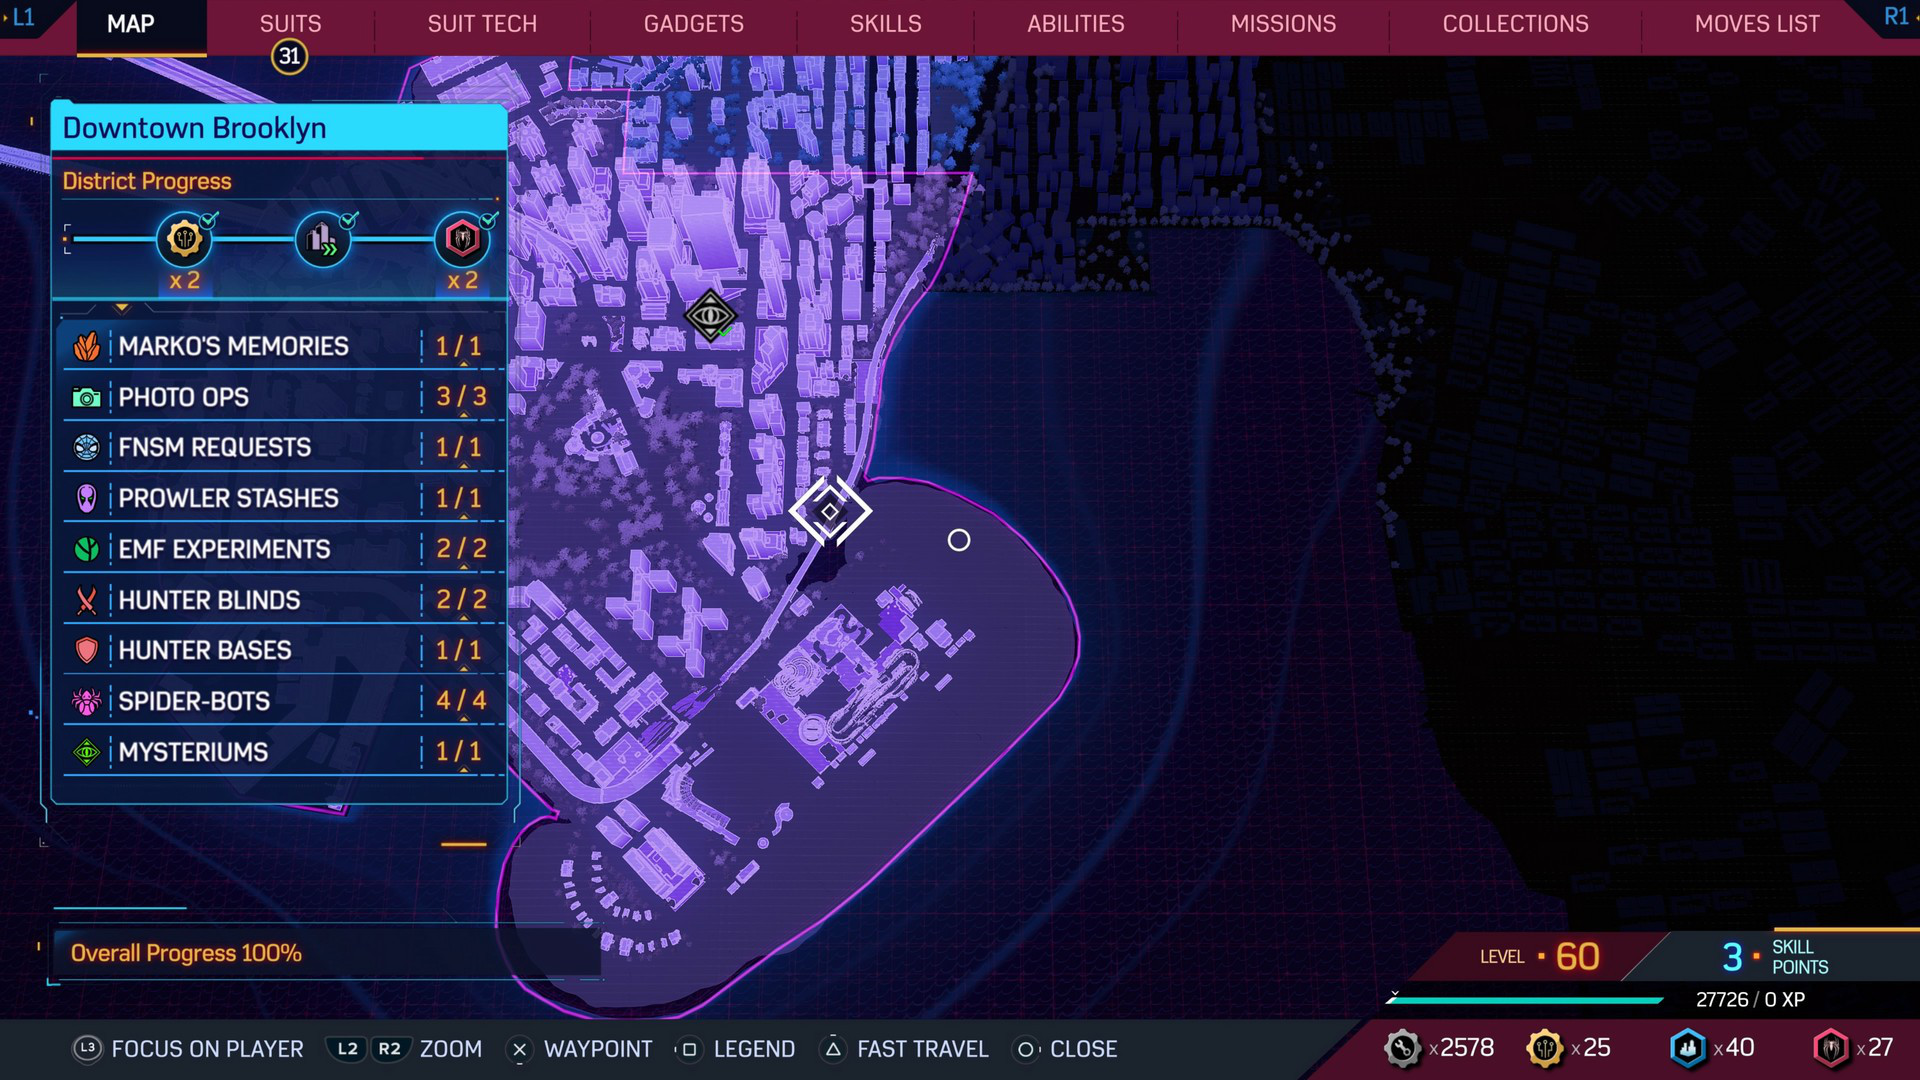
Task: Click the EMF Experiments green icon
Action: (x=87, y=549)
